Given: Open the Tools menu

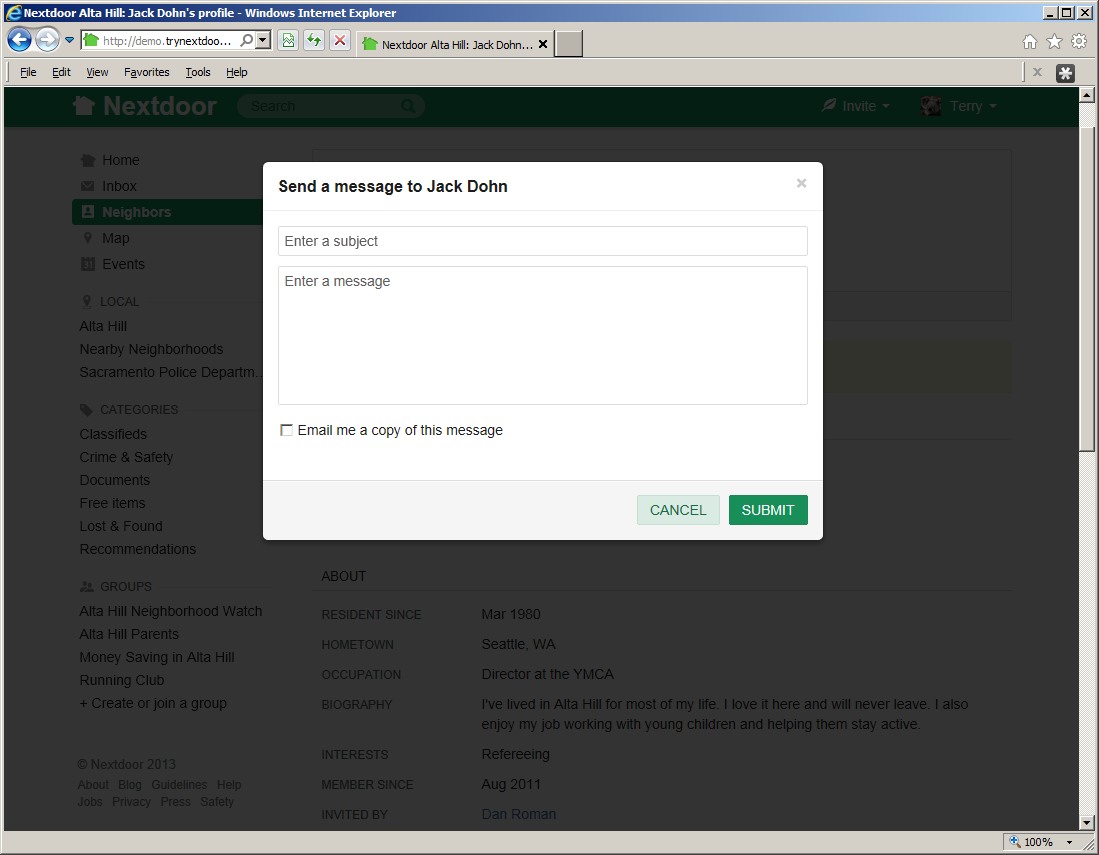Looking at the screenshot, I should pyautogui.click(x=198, y=72).
